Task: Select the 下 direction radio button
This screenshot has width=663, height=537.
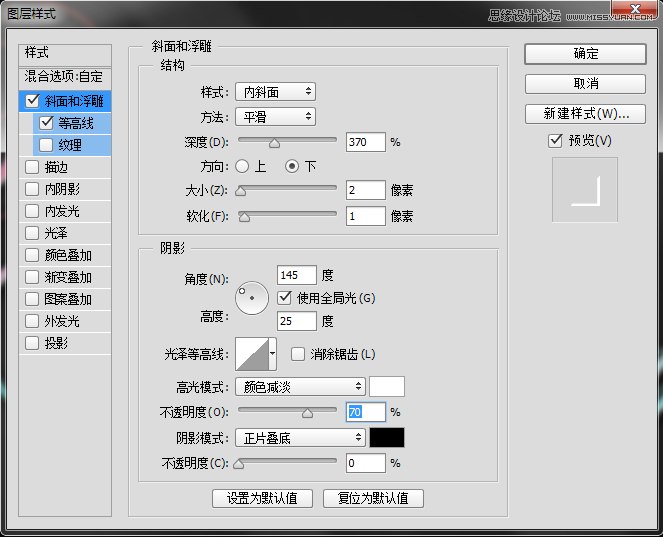Action: 292,166
